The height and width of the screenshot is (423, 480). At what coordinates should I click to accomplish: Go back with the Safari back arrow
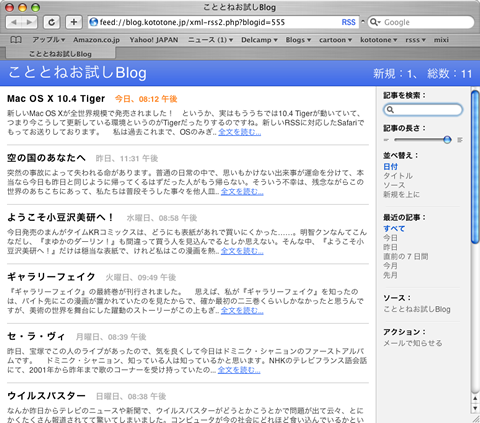coord(14,22)
